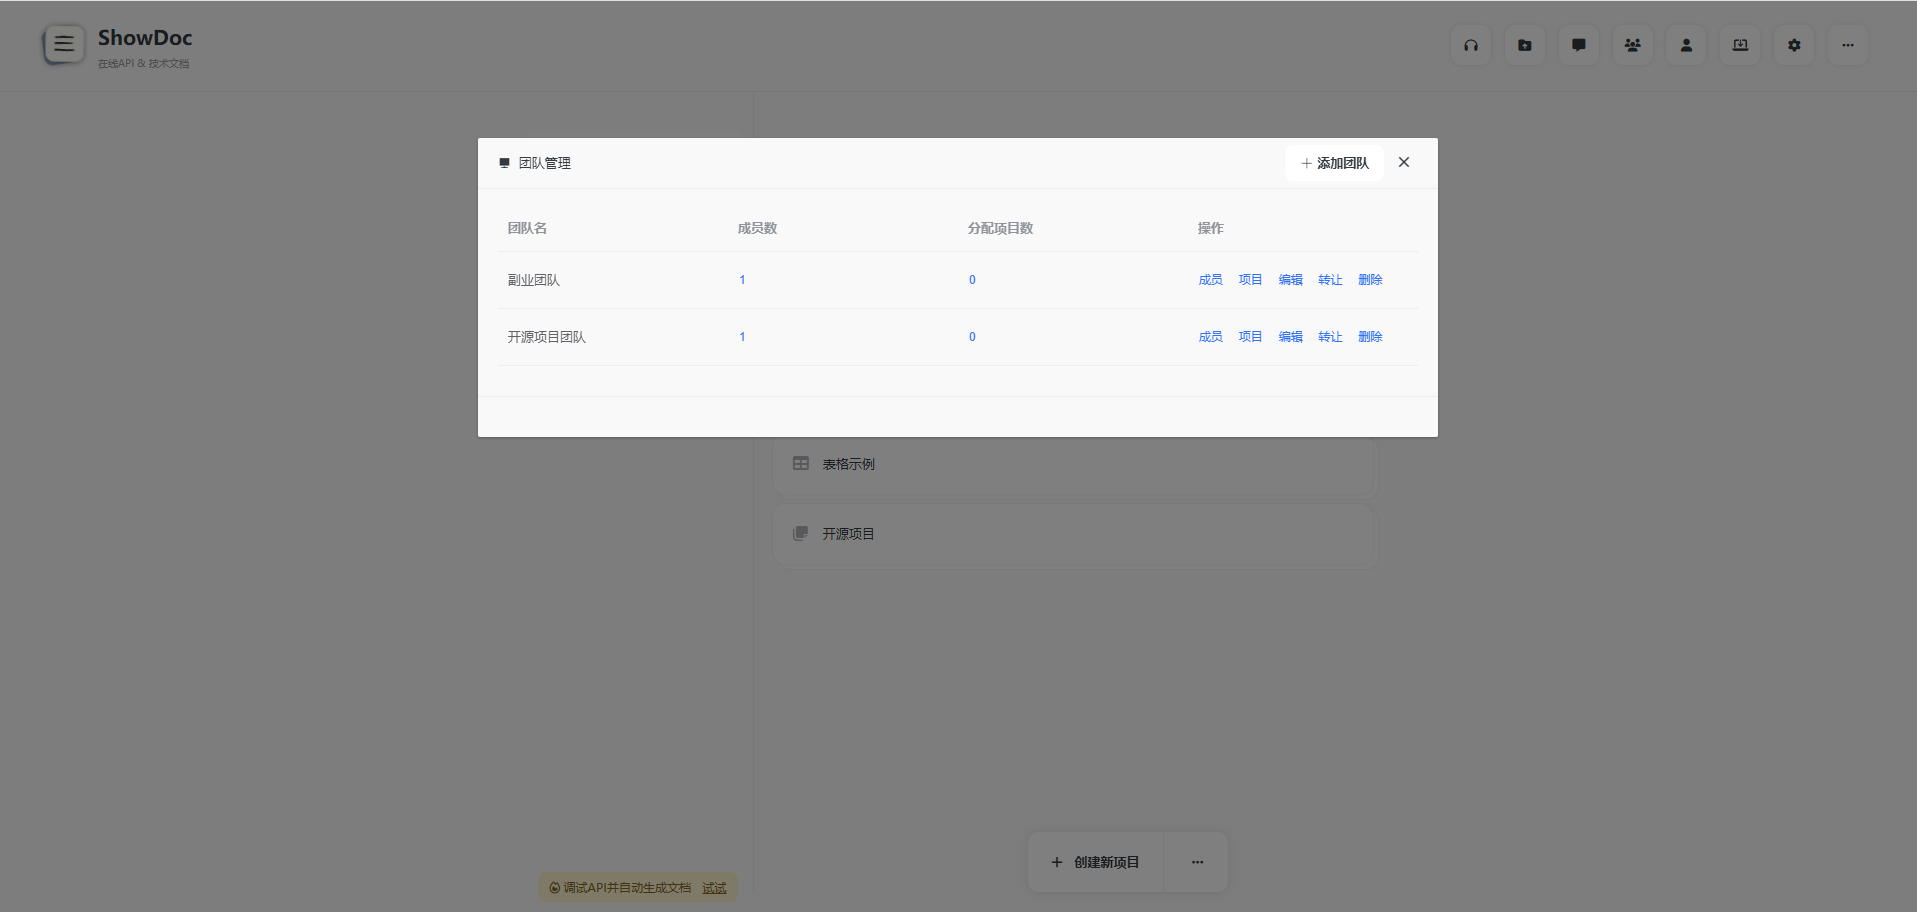Click the 试试 link in the banner
The width and height of the screenshot is (1917, 912).
714,888
